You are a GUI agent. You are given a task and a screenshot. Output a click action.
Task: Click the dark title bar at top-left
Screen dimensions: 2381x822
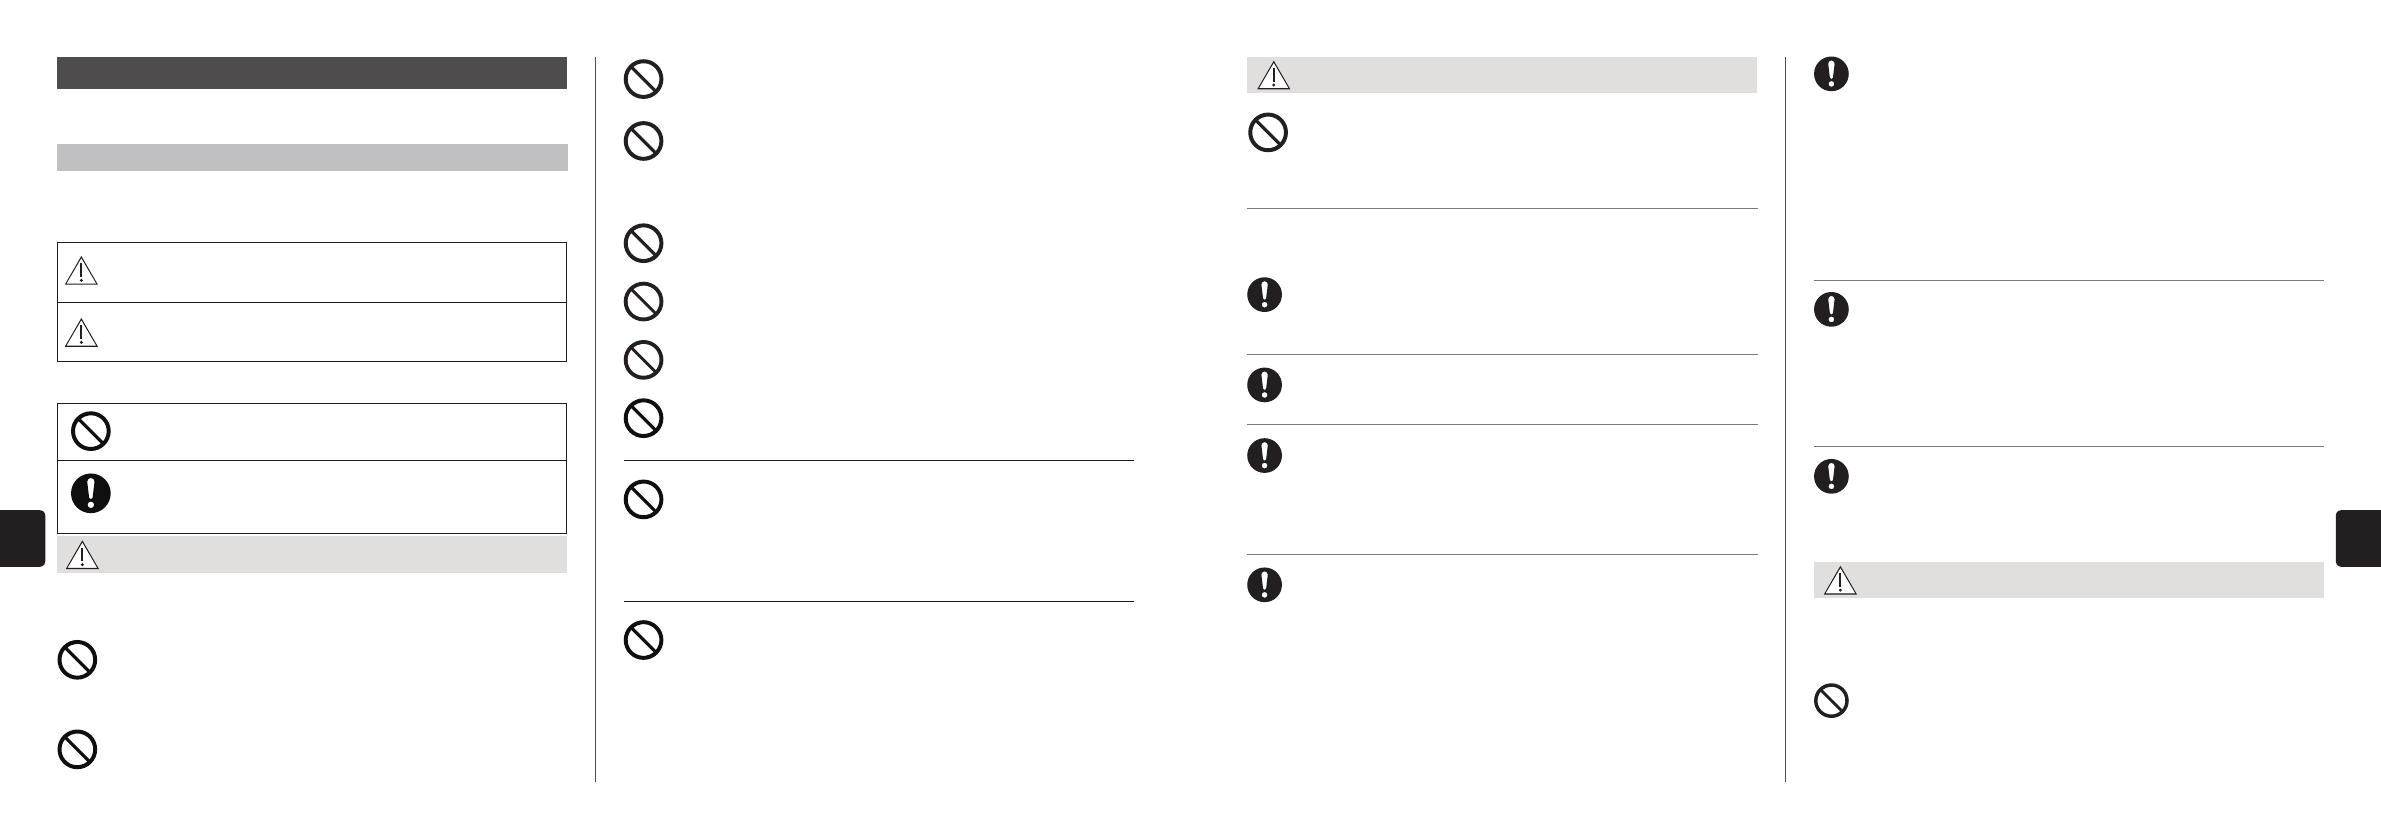coord(311,73)
